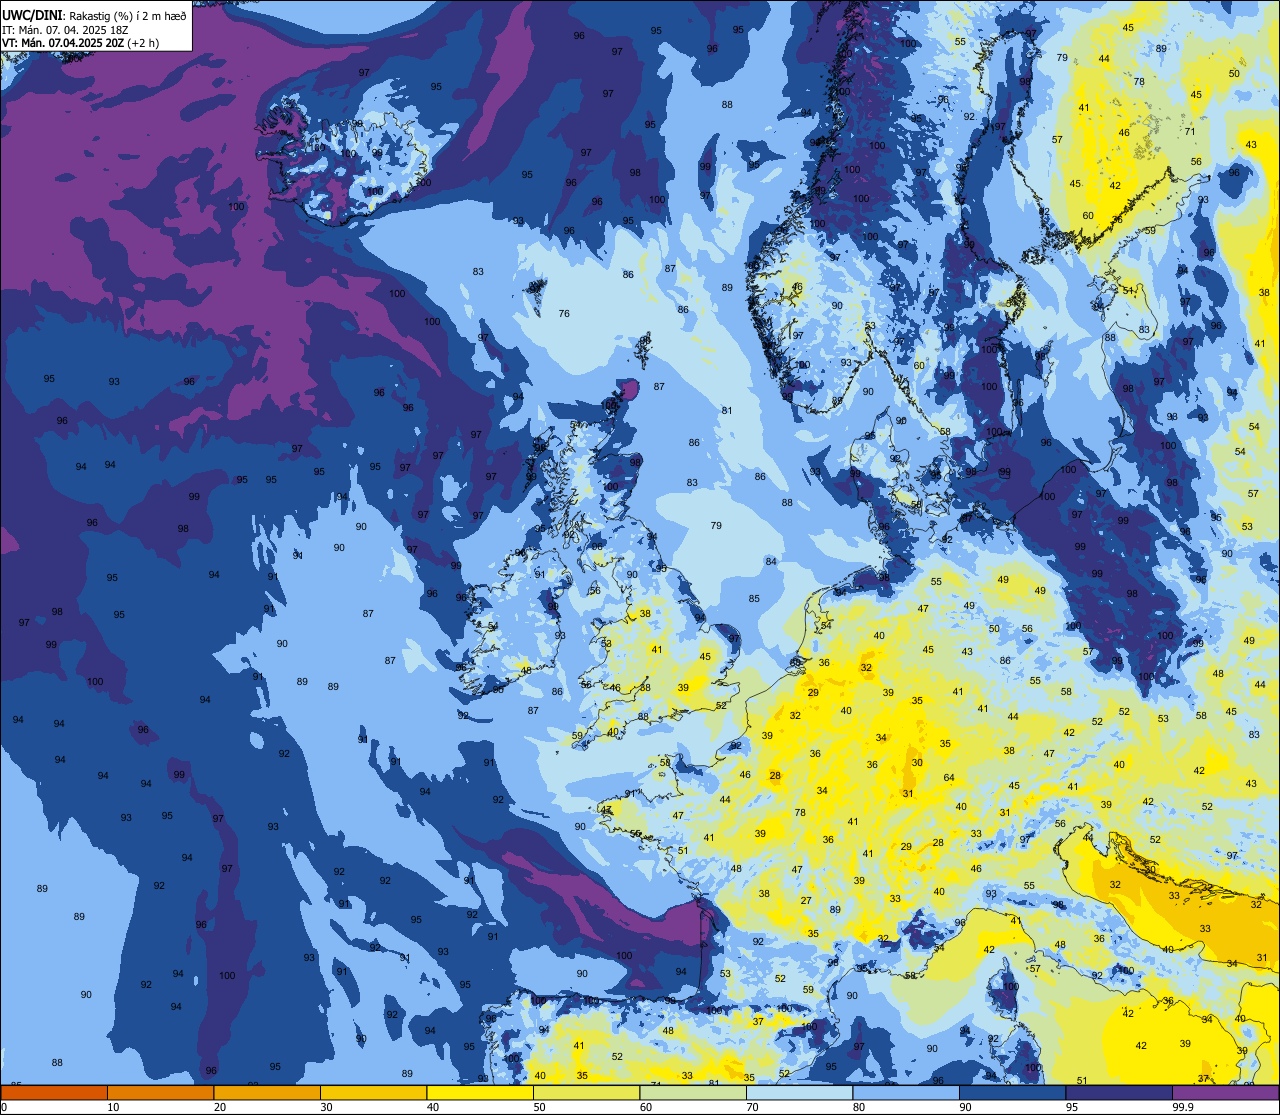This screenshot has height=1115, width=1280.
Task: Click the 0–10 dark orange legend swatch
Action: coord(54,1092)
